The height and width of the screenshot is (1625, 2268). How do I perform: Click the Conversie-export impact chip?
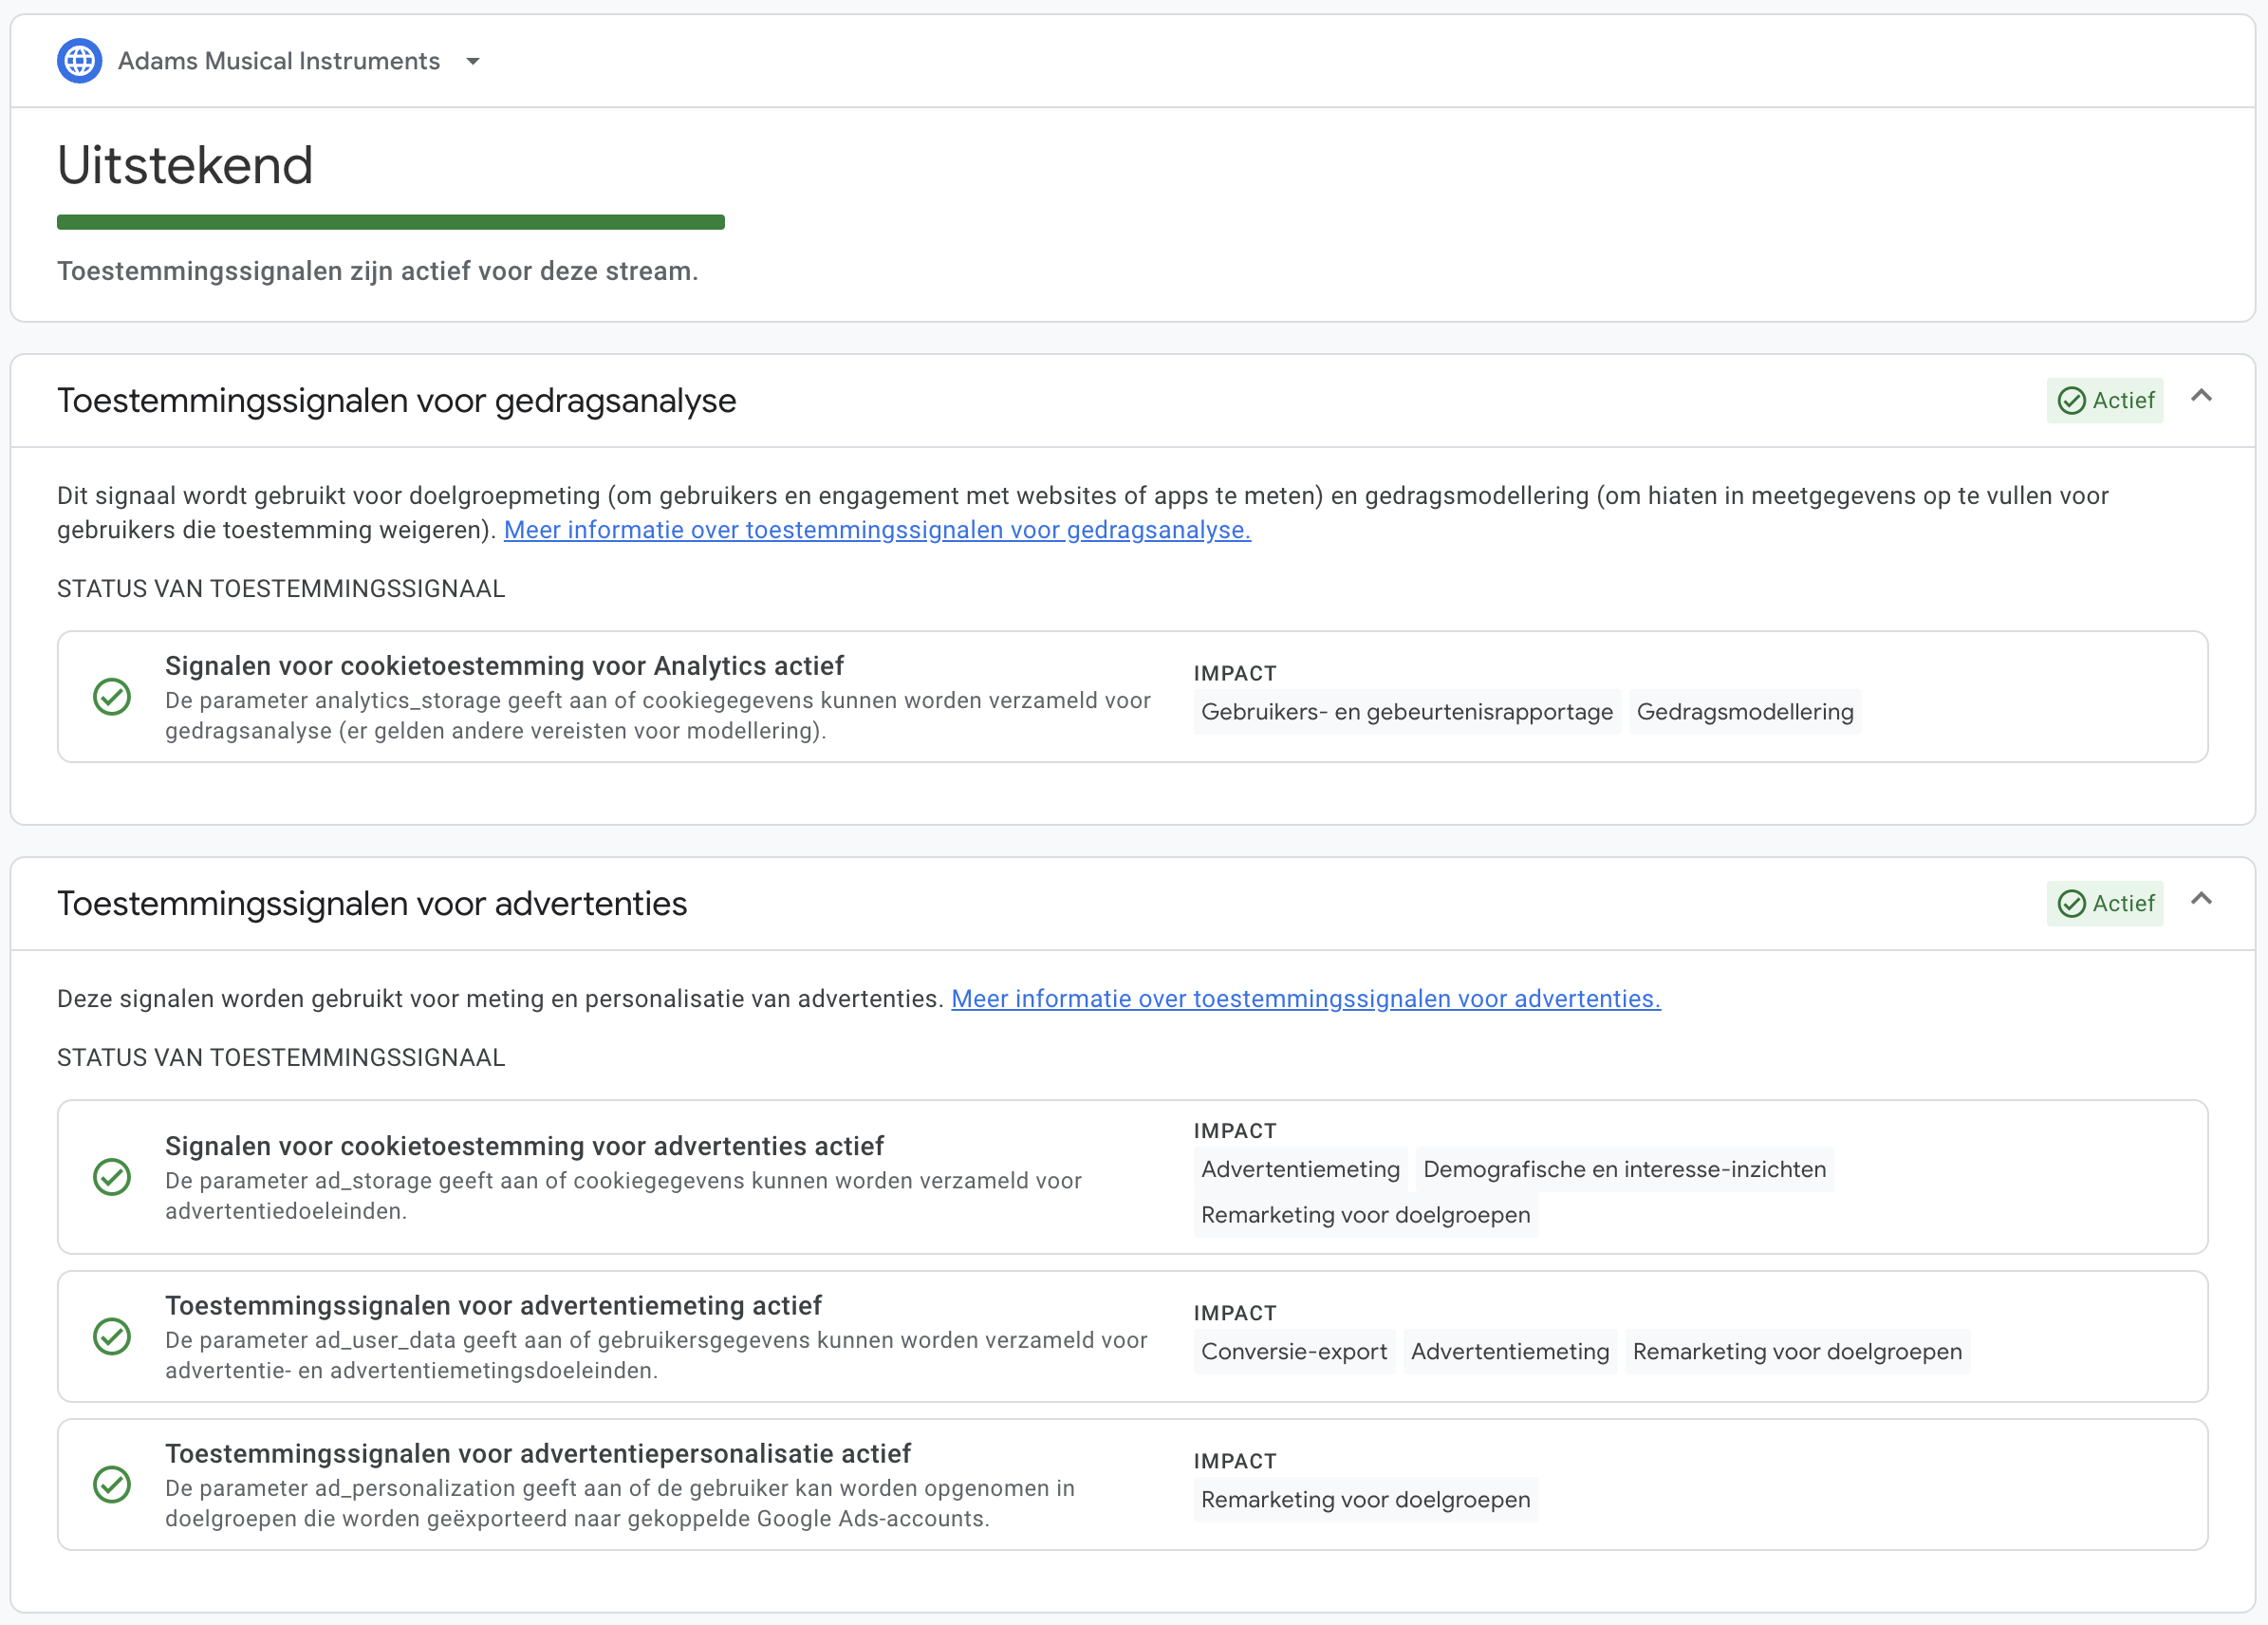pos(1293,1352)
